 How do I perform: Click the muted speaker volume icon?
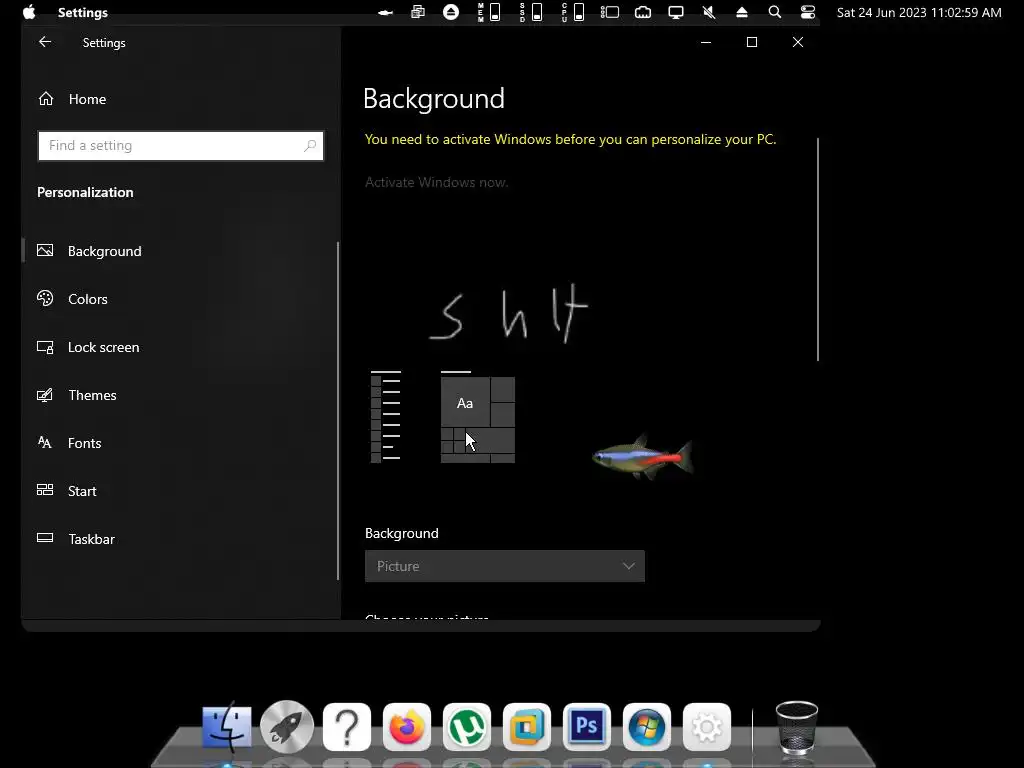point(709,12)
